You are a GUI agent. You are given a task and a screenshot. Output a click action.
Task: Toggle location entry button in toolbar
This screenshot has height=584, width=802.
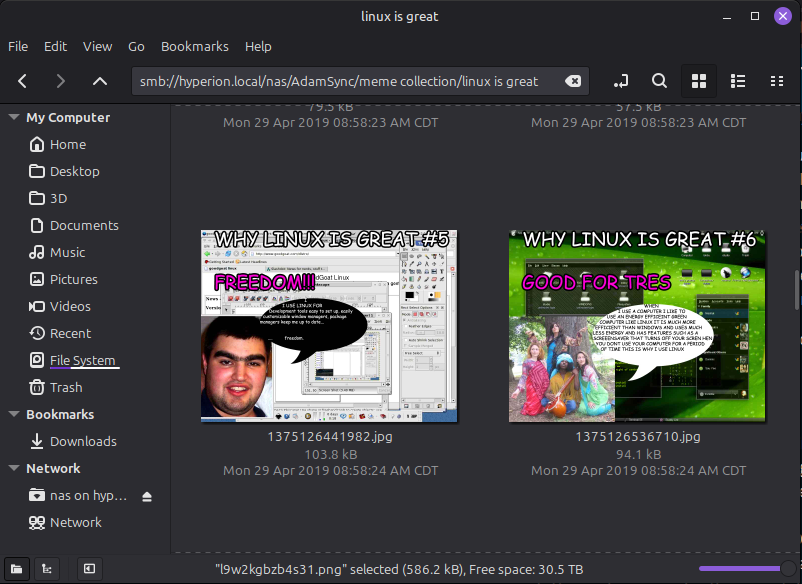coord(621,81)
